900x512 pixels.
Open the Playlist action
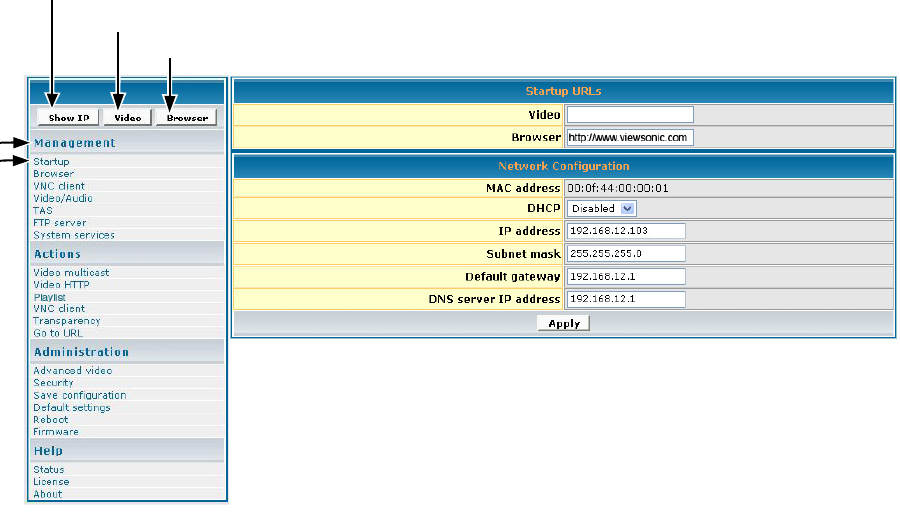50,297
